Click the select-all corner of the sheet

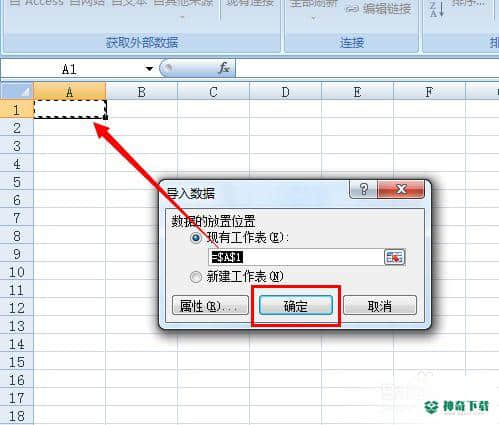coord(17,91)
